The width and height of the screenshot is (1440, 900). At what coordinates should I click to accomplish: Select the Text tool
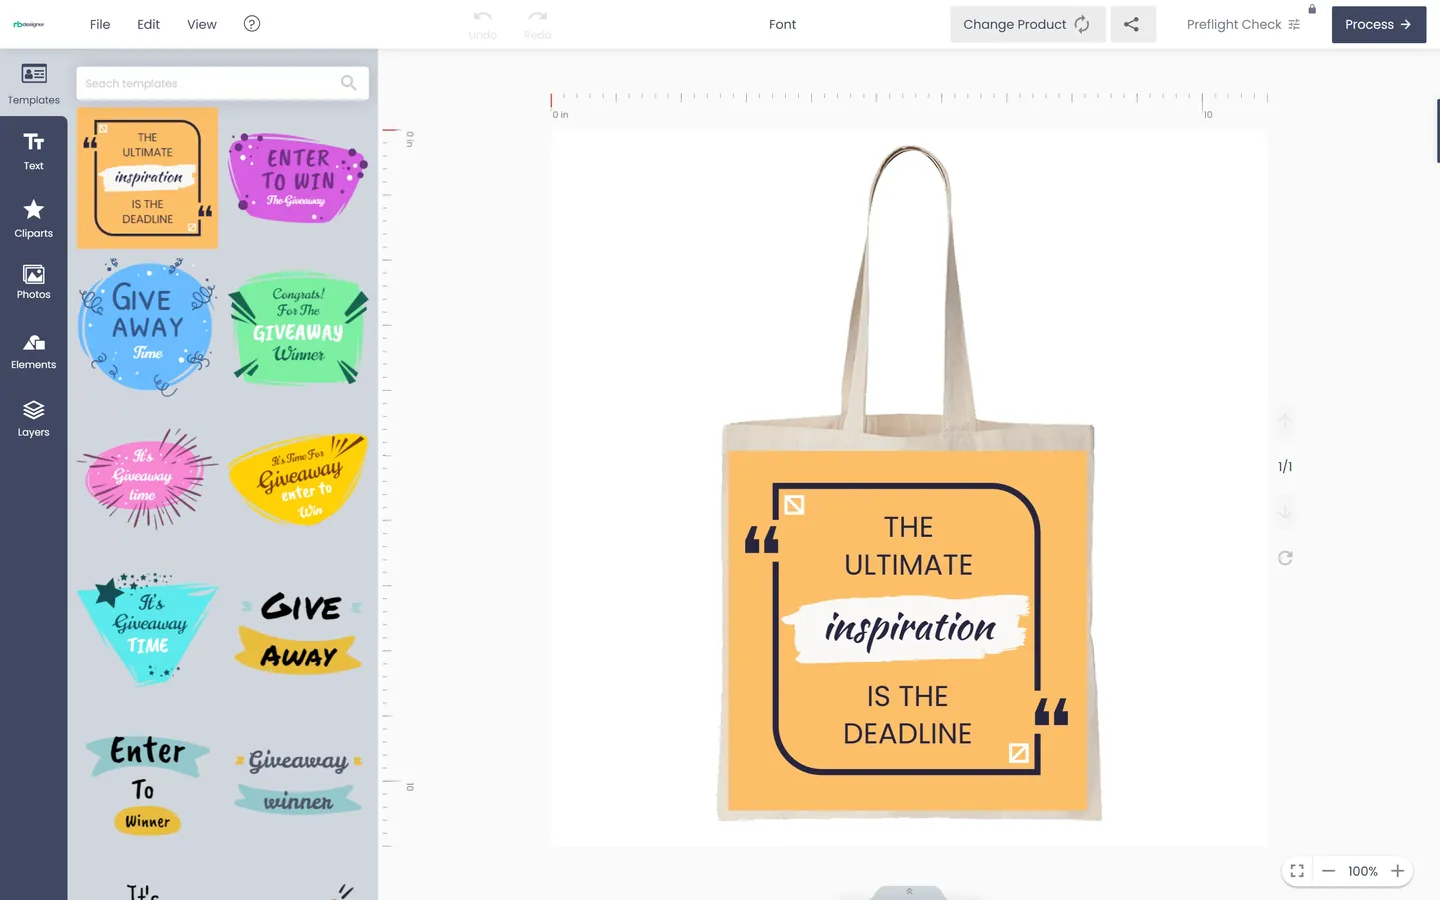pos(34,151)
